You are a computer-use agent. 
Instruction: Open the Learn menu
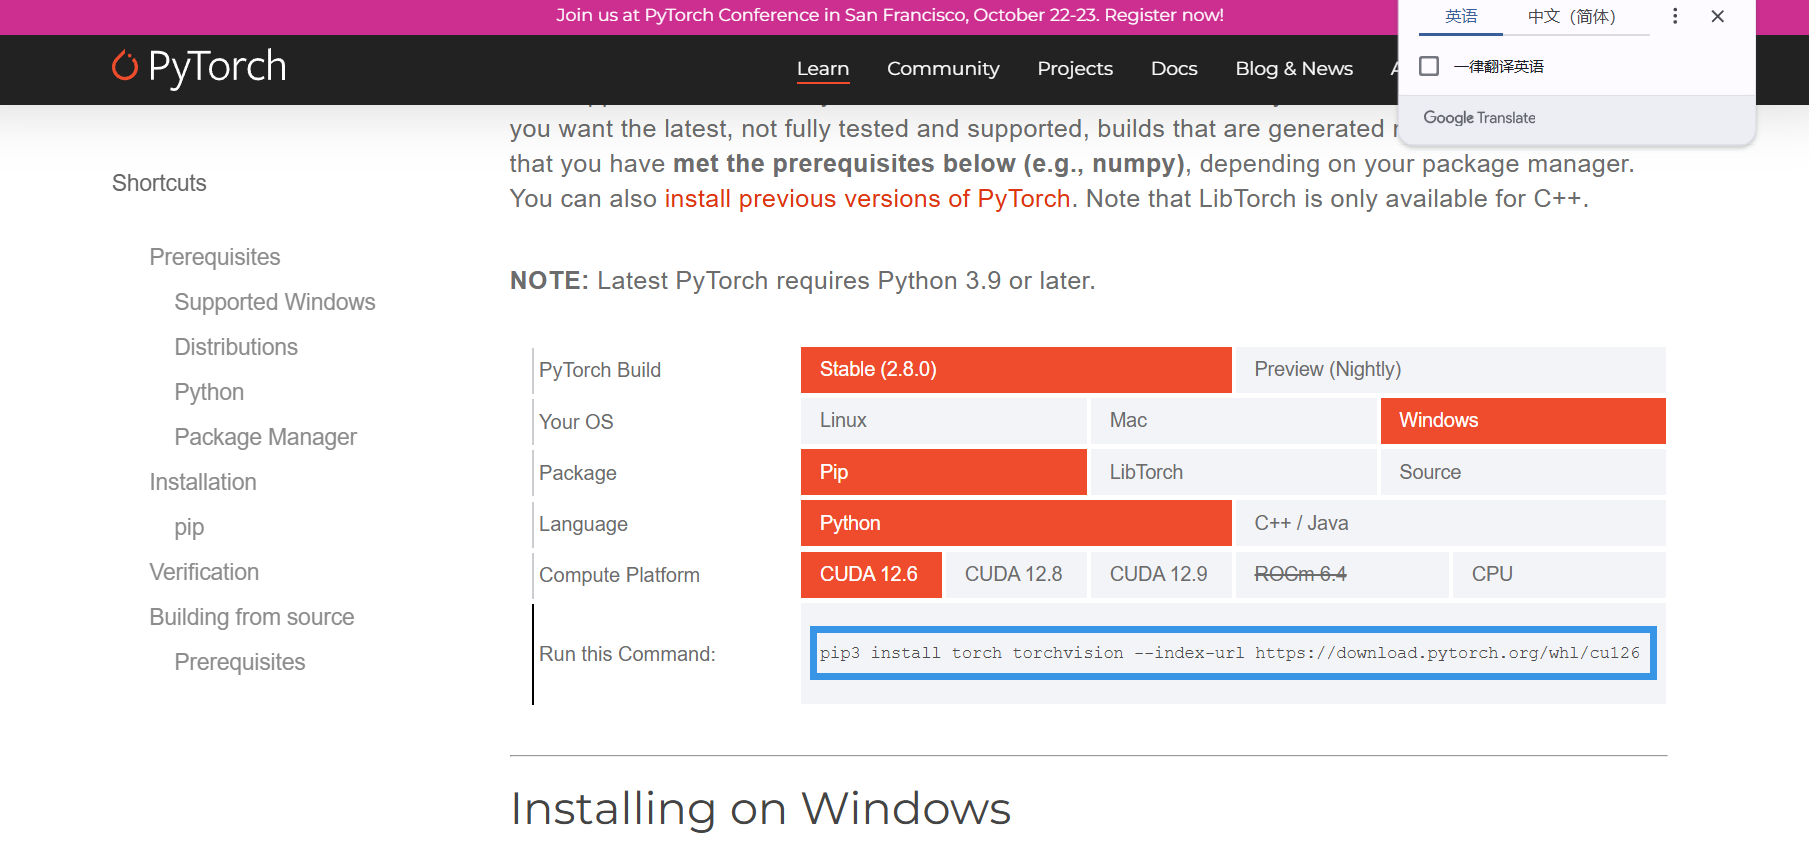[x=823, y=69]
